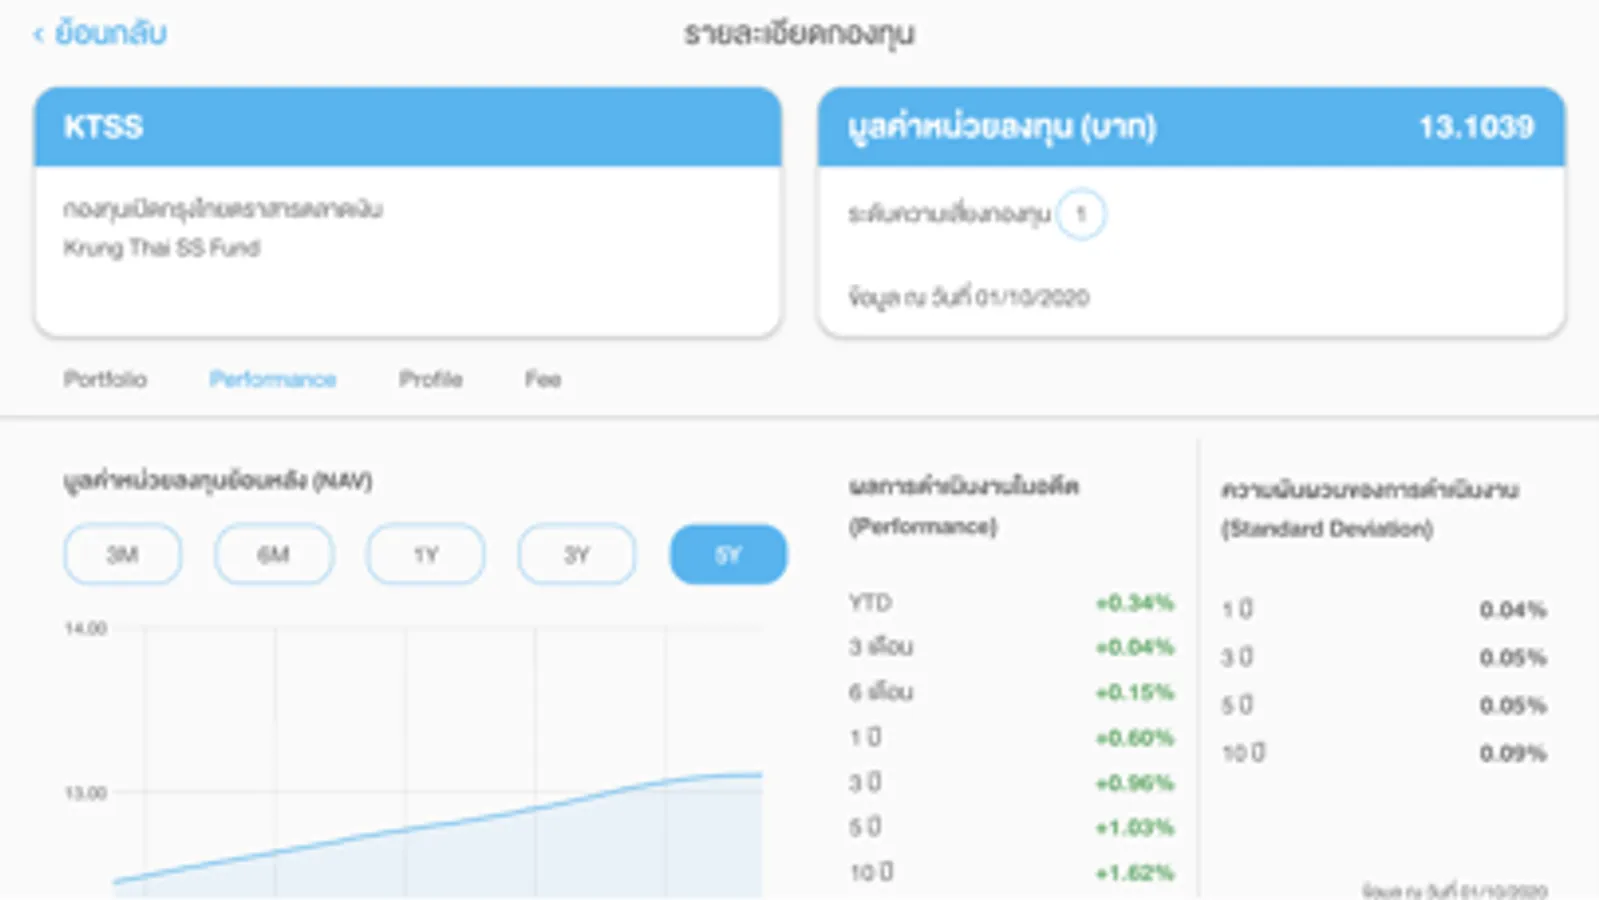Select the 3M chart range
The height and width of the screenshot is (900, 1599).
(123, 554)
